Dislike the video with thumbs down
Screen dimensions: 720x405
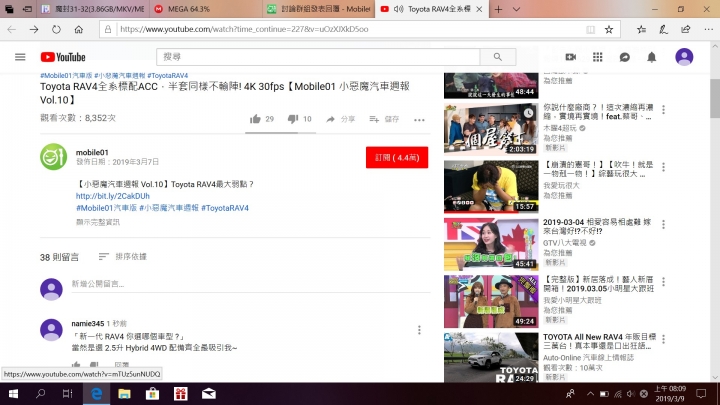293,119
